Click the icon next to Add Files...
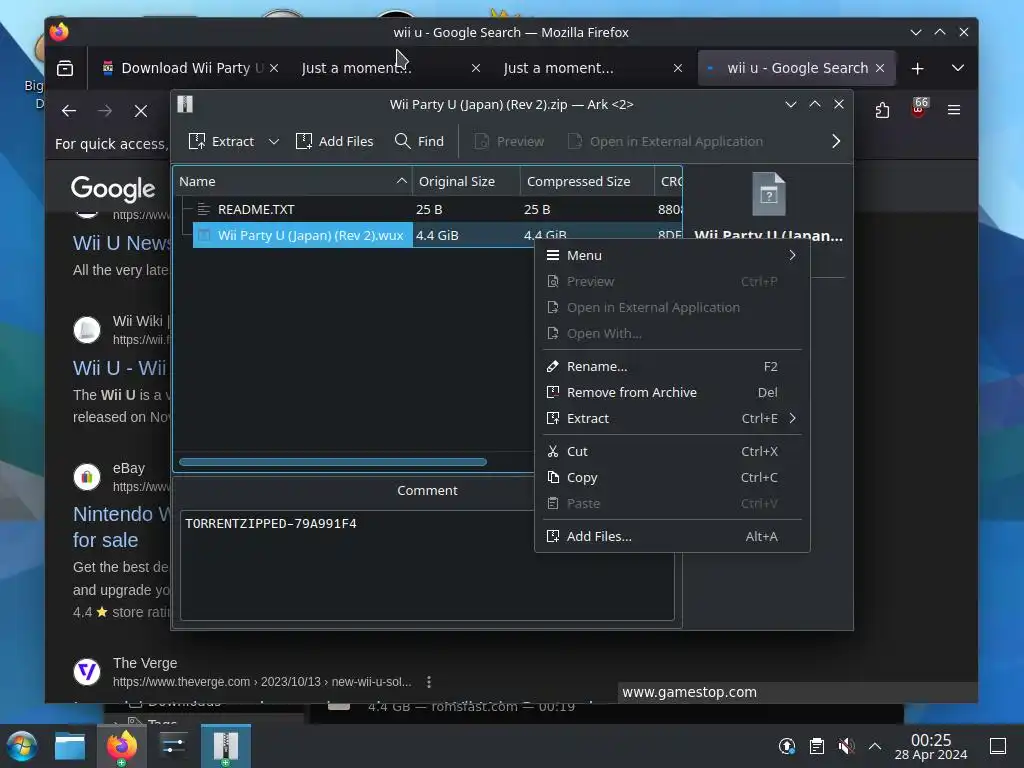Image resolution: width=1024 pixels, height=768 pixels. coord(552,536)
